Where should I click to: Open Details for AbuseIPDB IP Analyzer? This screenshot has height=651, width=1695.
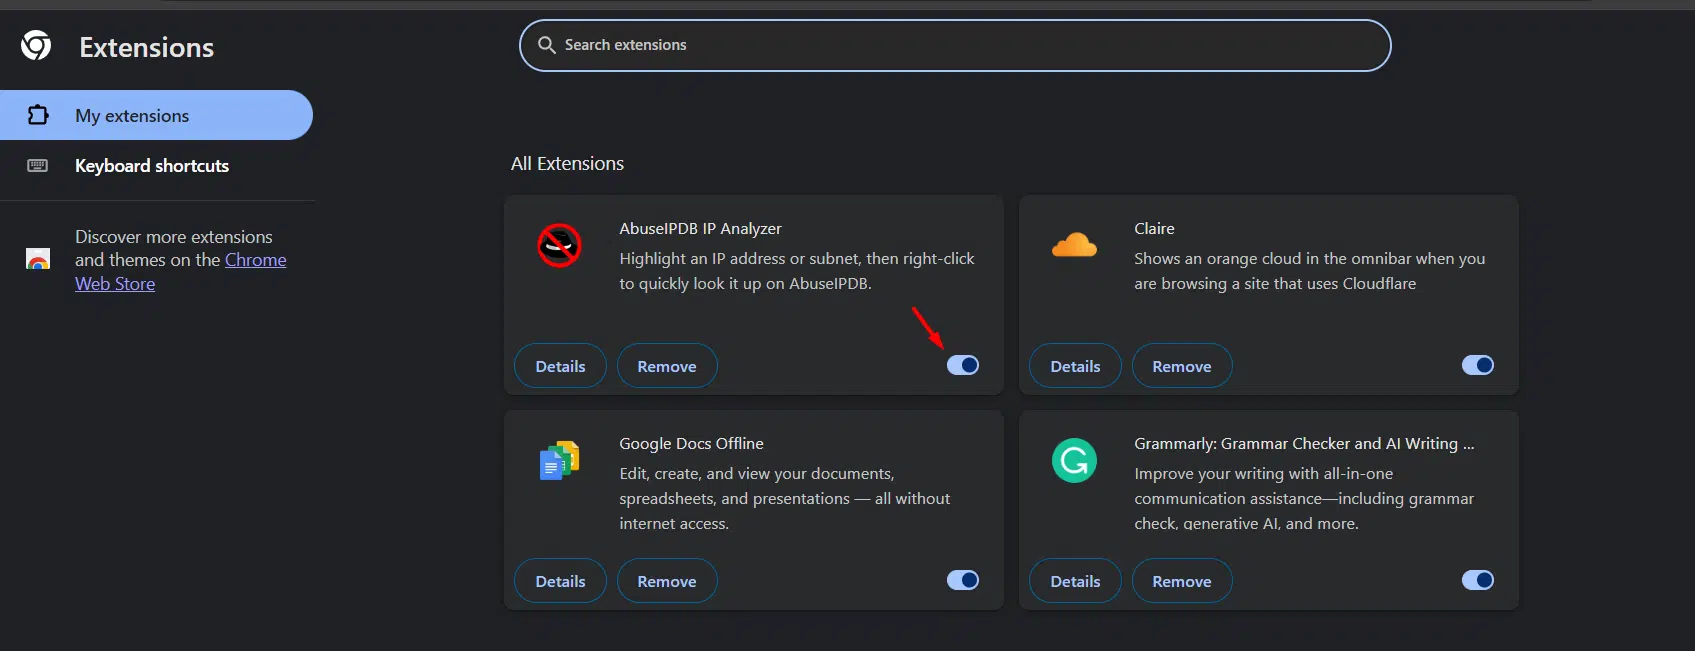click(x=560, y=366)
